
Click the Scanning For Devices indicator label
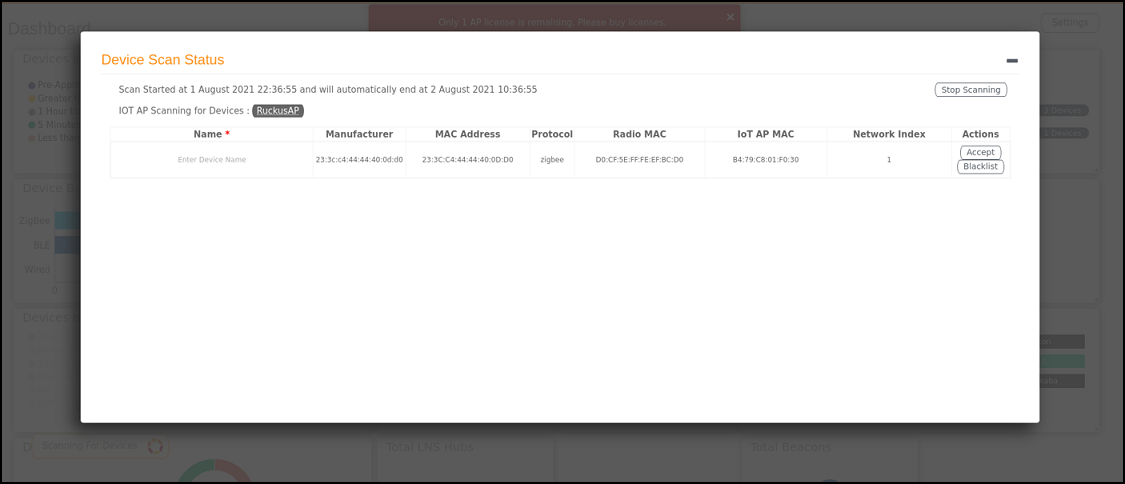point(90,446)
